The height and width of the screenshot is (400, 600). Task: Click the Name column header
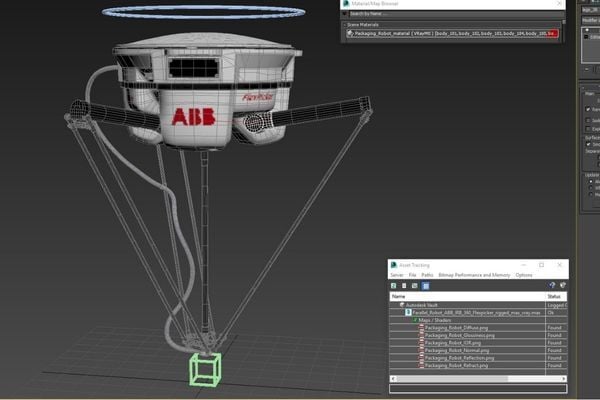(x=400, y=296)
